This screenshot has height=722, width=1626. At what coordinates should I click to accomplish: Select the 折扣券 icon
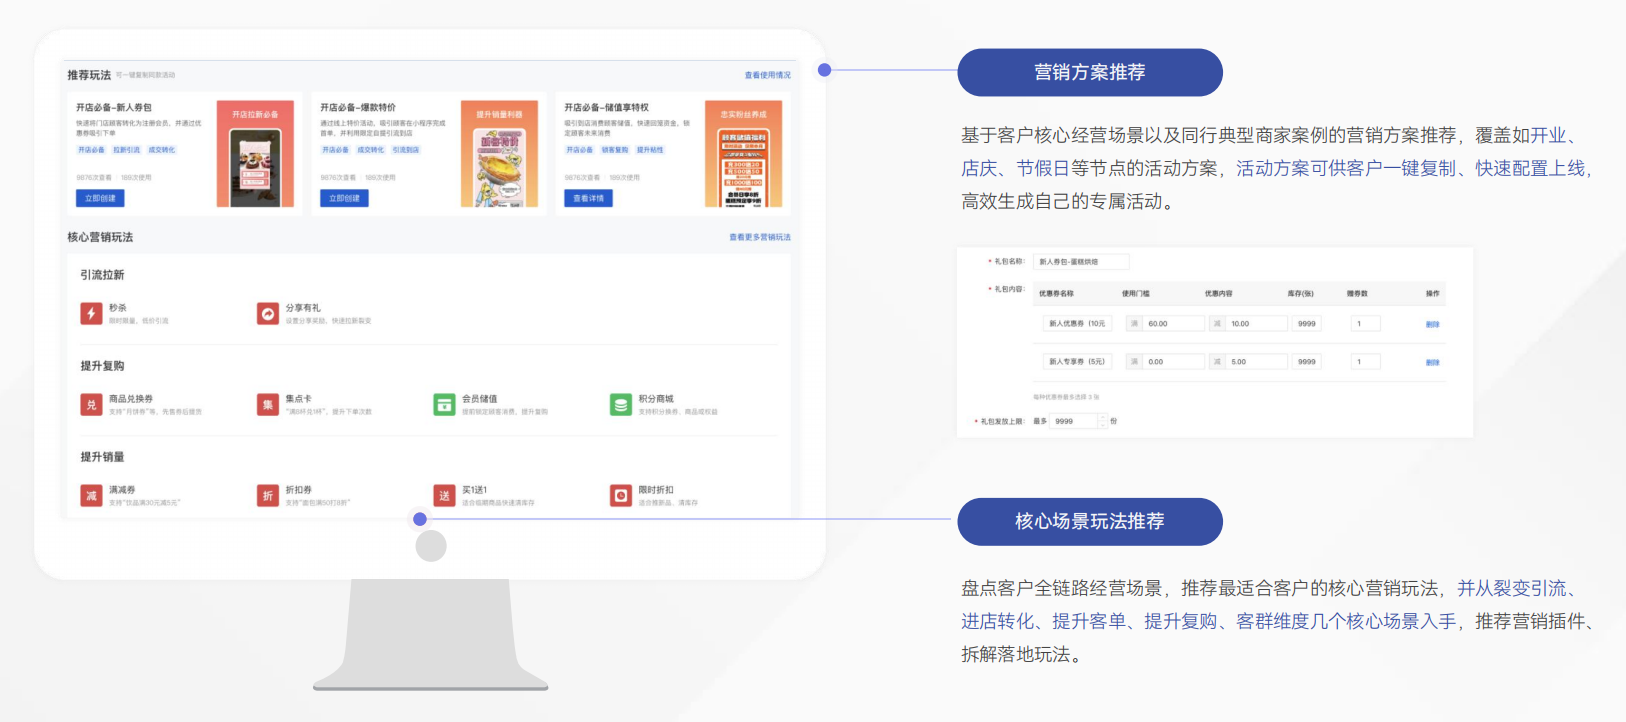click(x=267, y=496)
